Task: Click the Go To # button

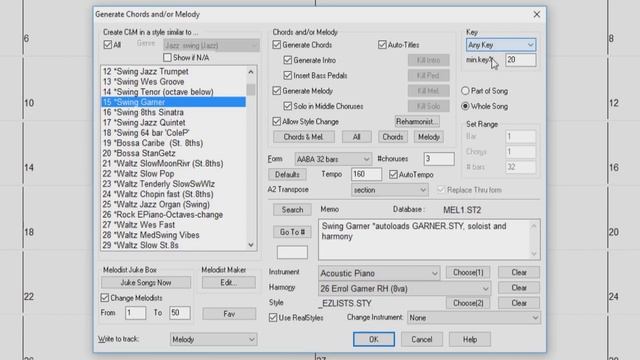Action: tap(292, 232)
